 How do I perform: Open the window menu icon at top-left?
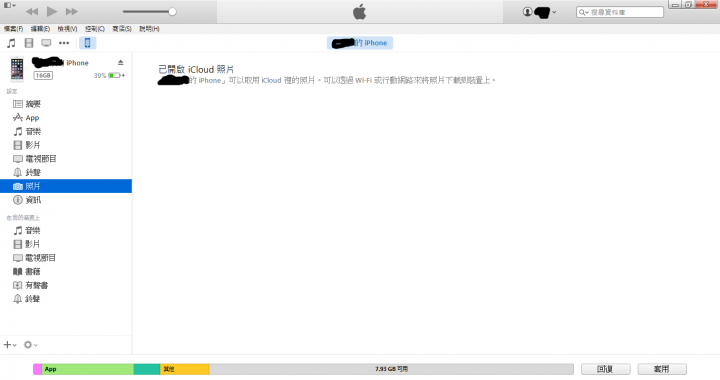coord(10,5)
